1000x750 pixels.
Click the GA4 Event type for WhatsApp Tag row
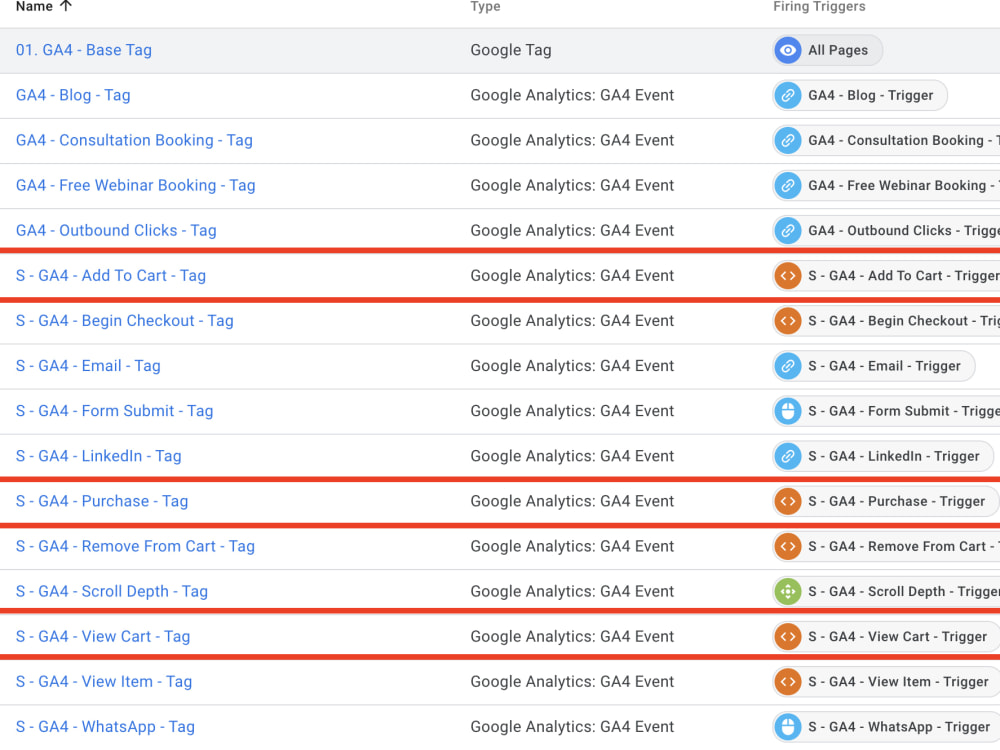(572, 727)
